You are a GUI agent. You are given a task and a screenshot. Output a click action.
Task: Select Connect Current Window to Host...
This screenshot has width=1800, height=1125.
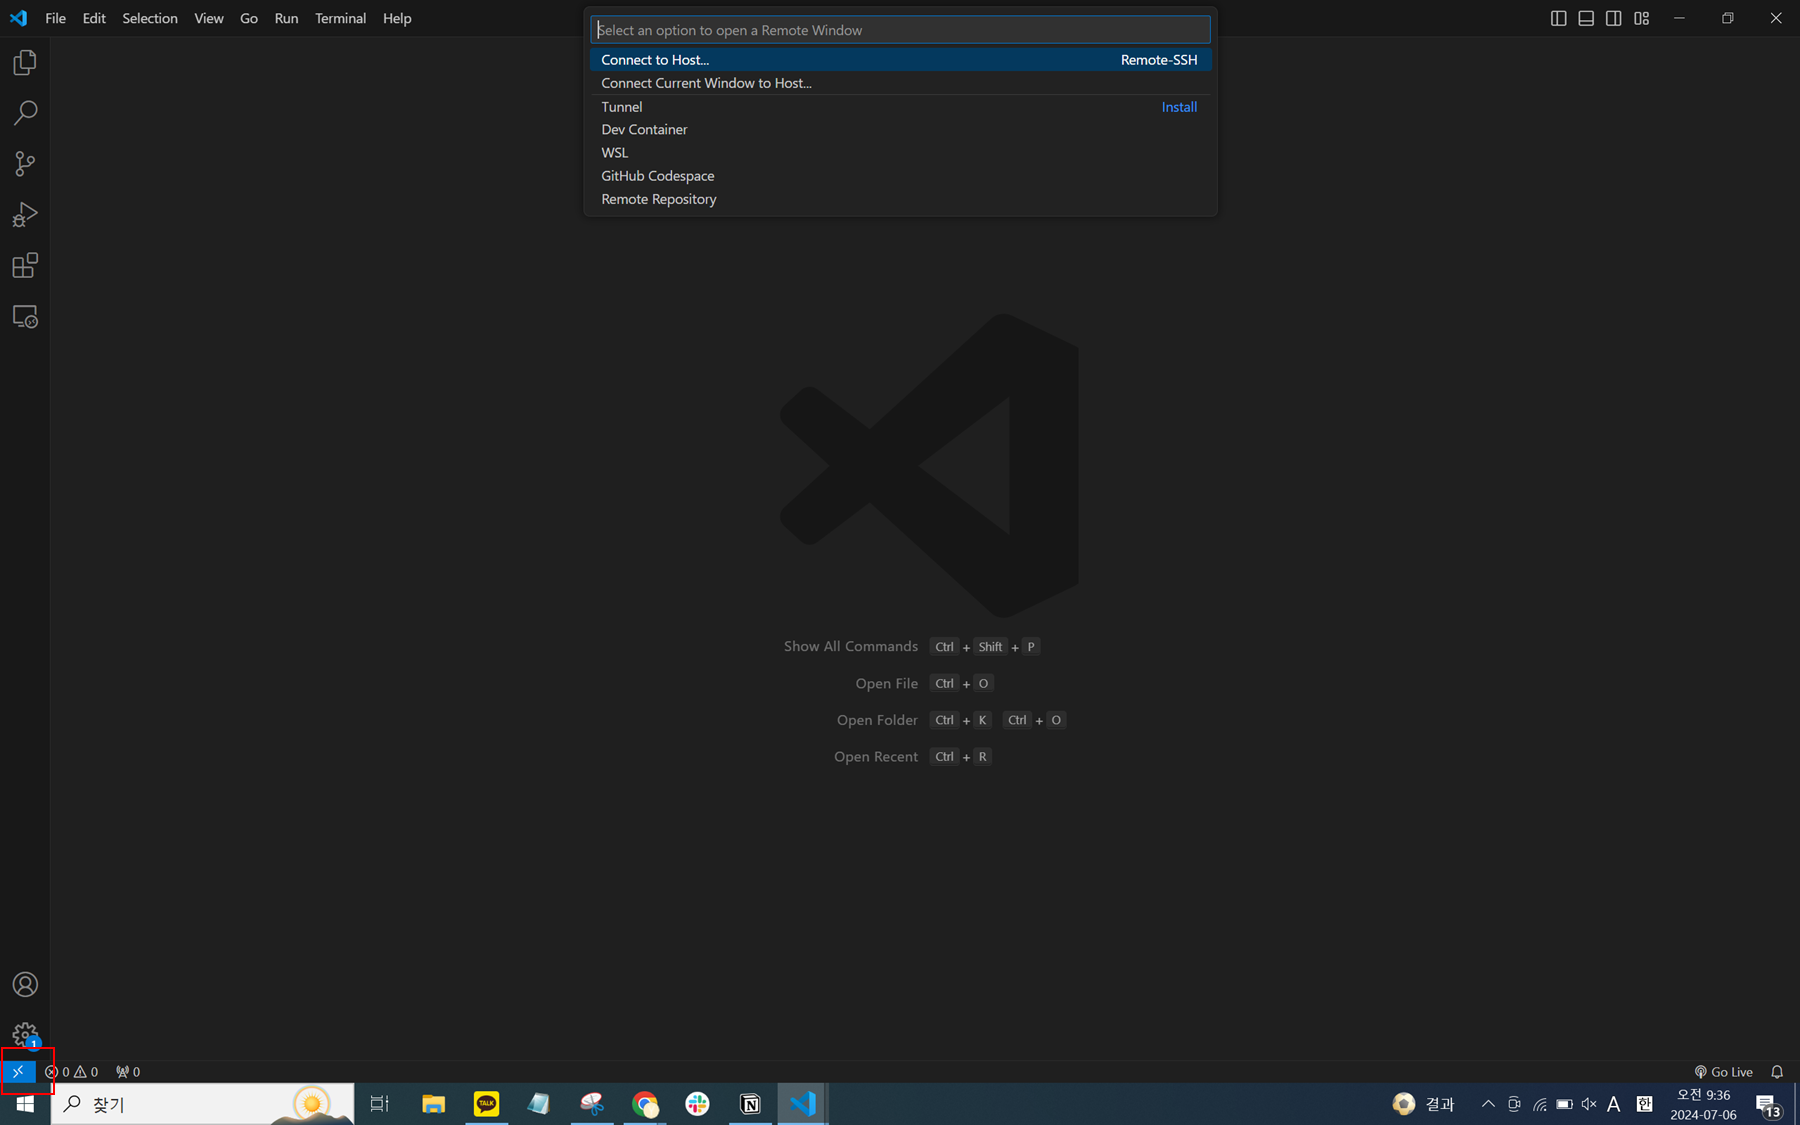click(x=900, y=83)
